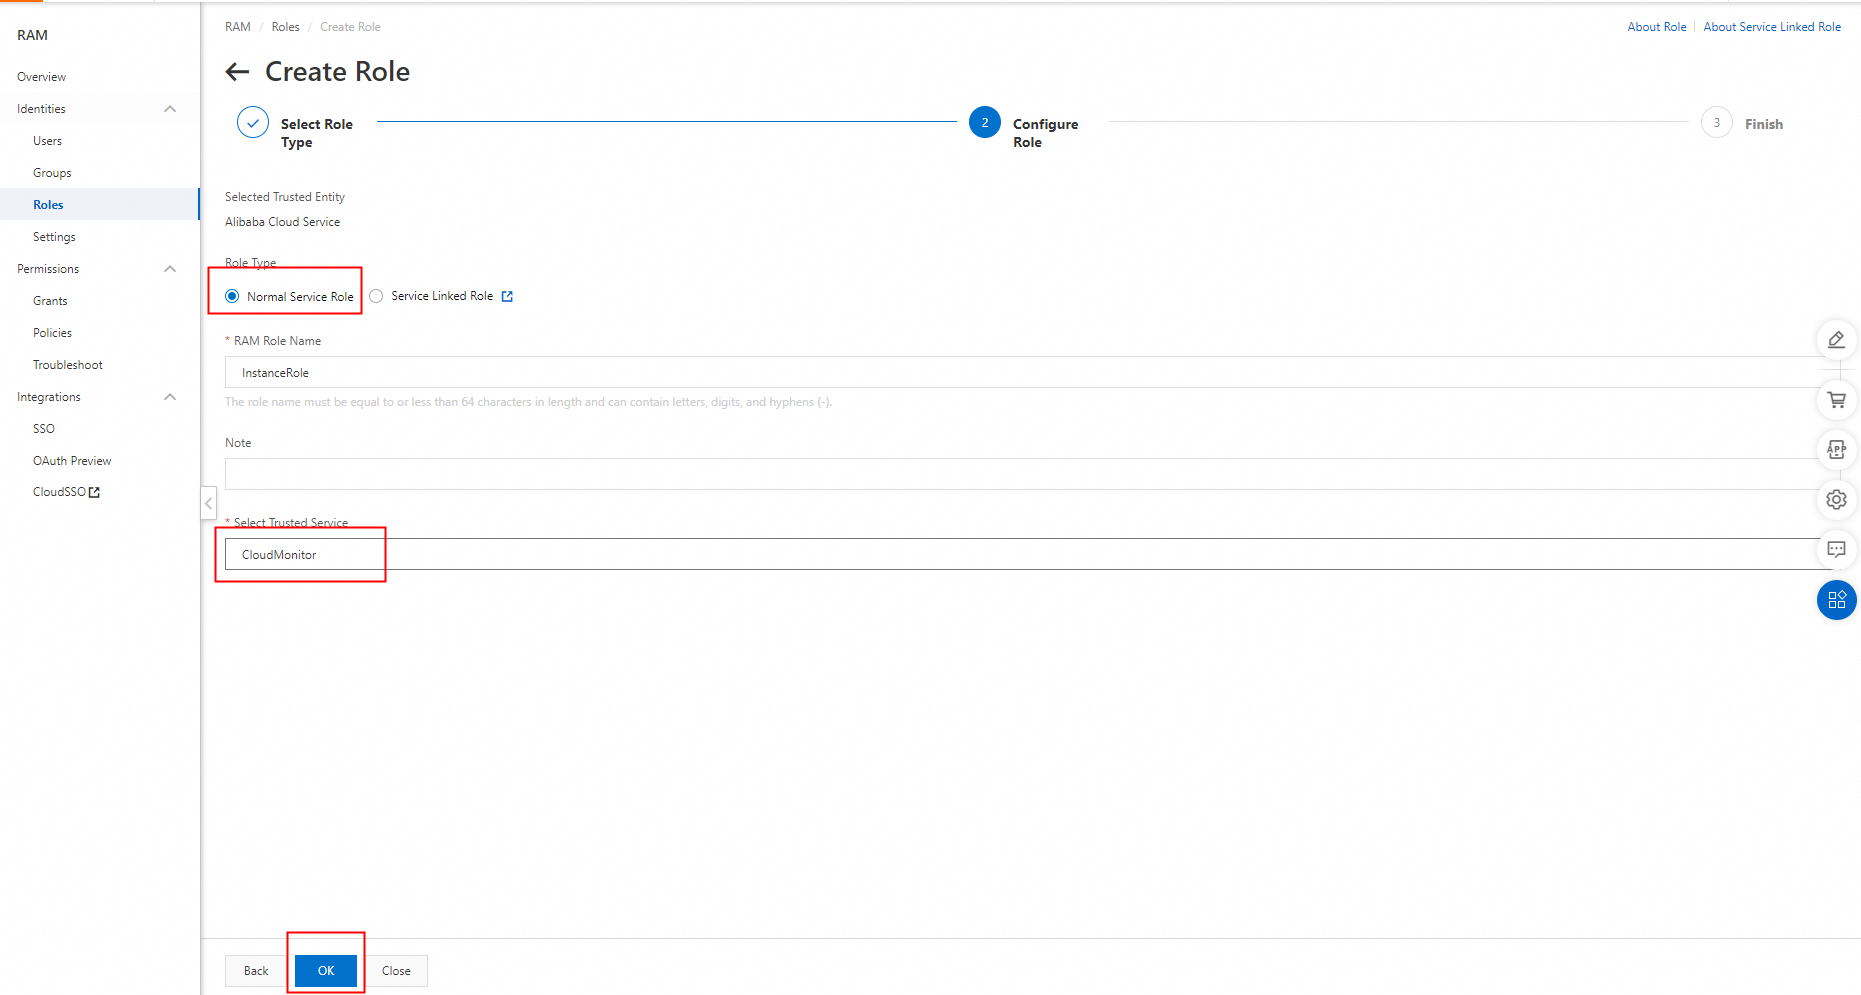Select the Service Linked Role radio button
The height and width of the screenshot is (995, 1861).
376,296
